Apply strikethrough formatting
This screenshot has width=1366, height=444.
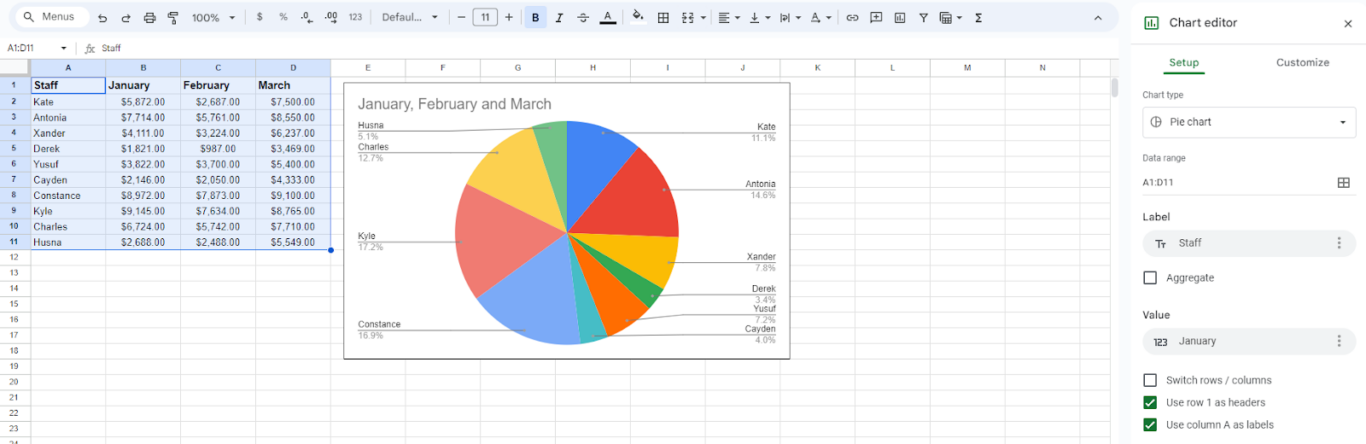click(x=583, y=18)
